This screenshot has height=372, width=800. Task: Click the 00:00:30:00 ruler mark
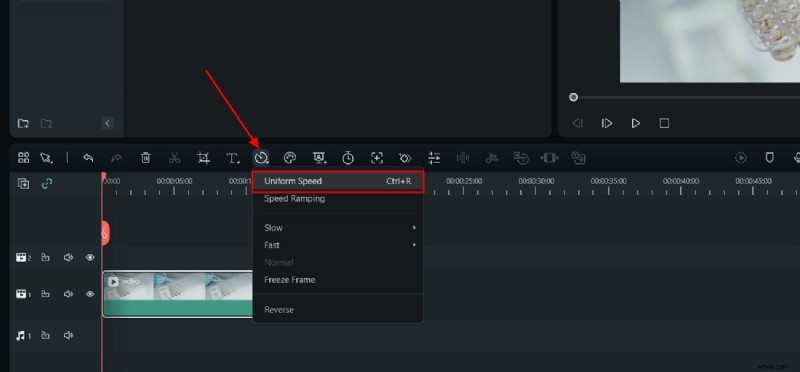click(x=536, y=181)
